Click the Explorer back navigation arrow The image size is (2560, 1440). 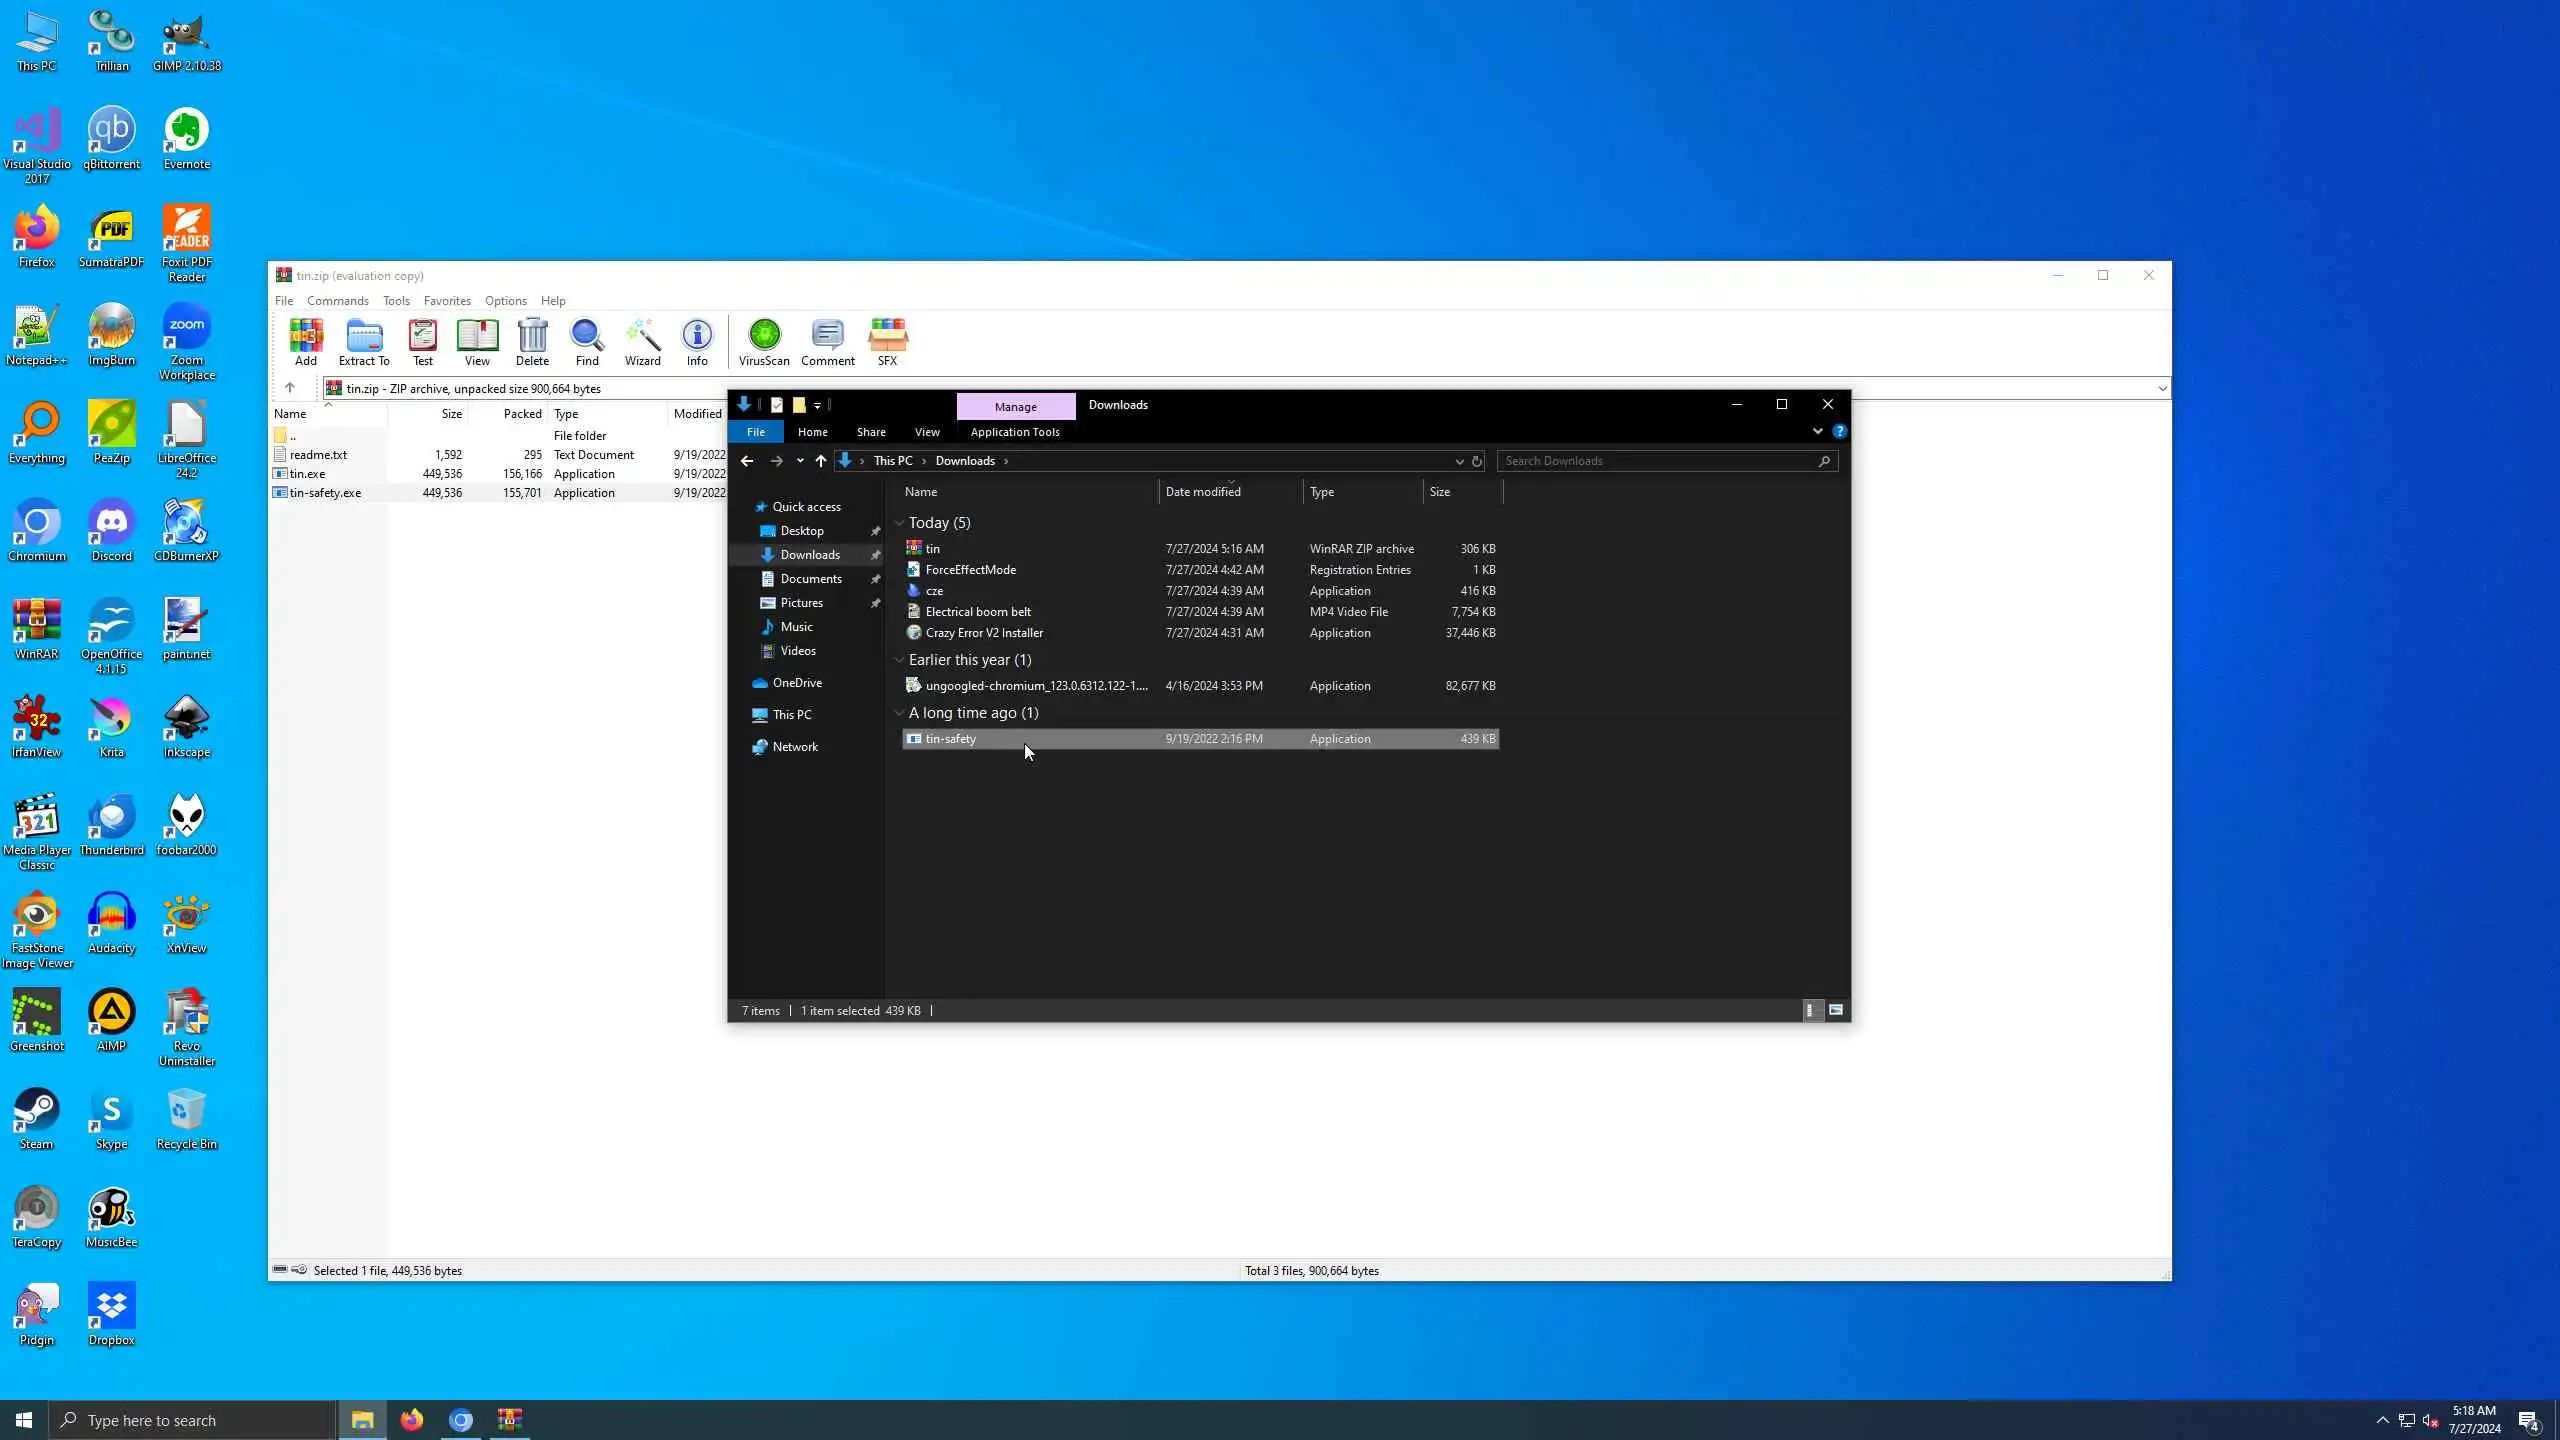click(x=746, y=461)
